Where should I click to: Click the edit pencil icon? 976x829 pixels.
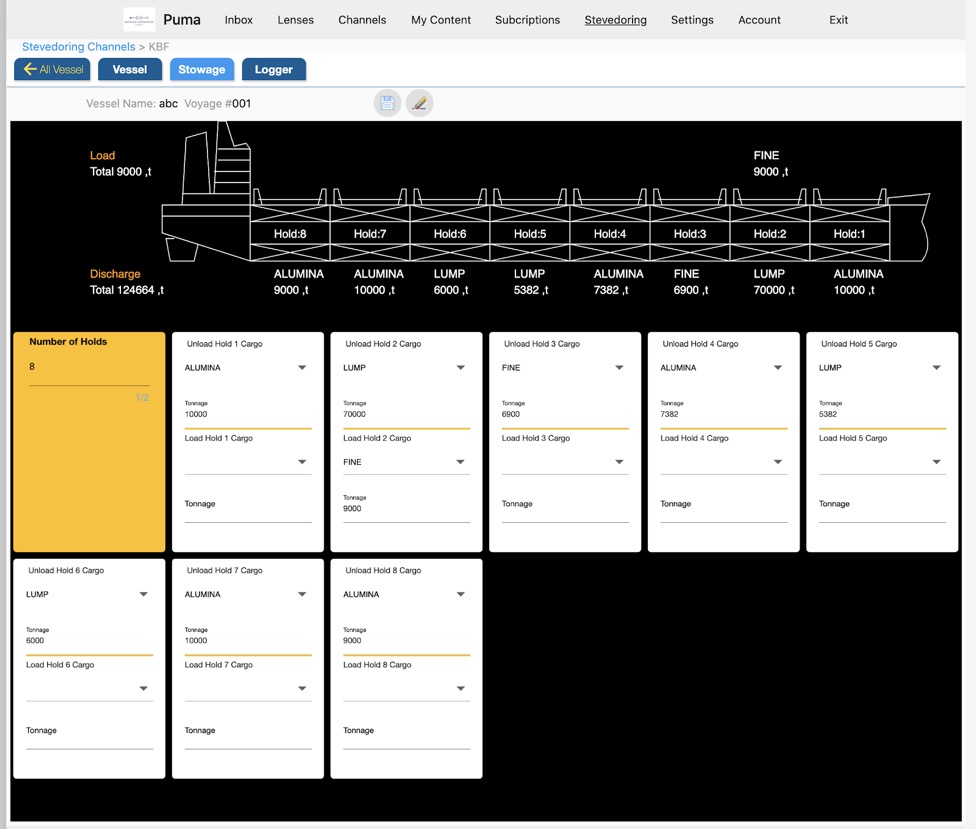[420, 103]
